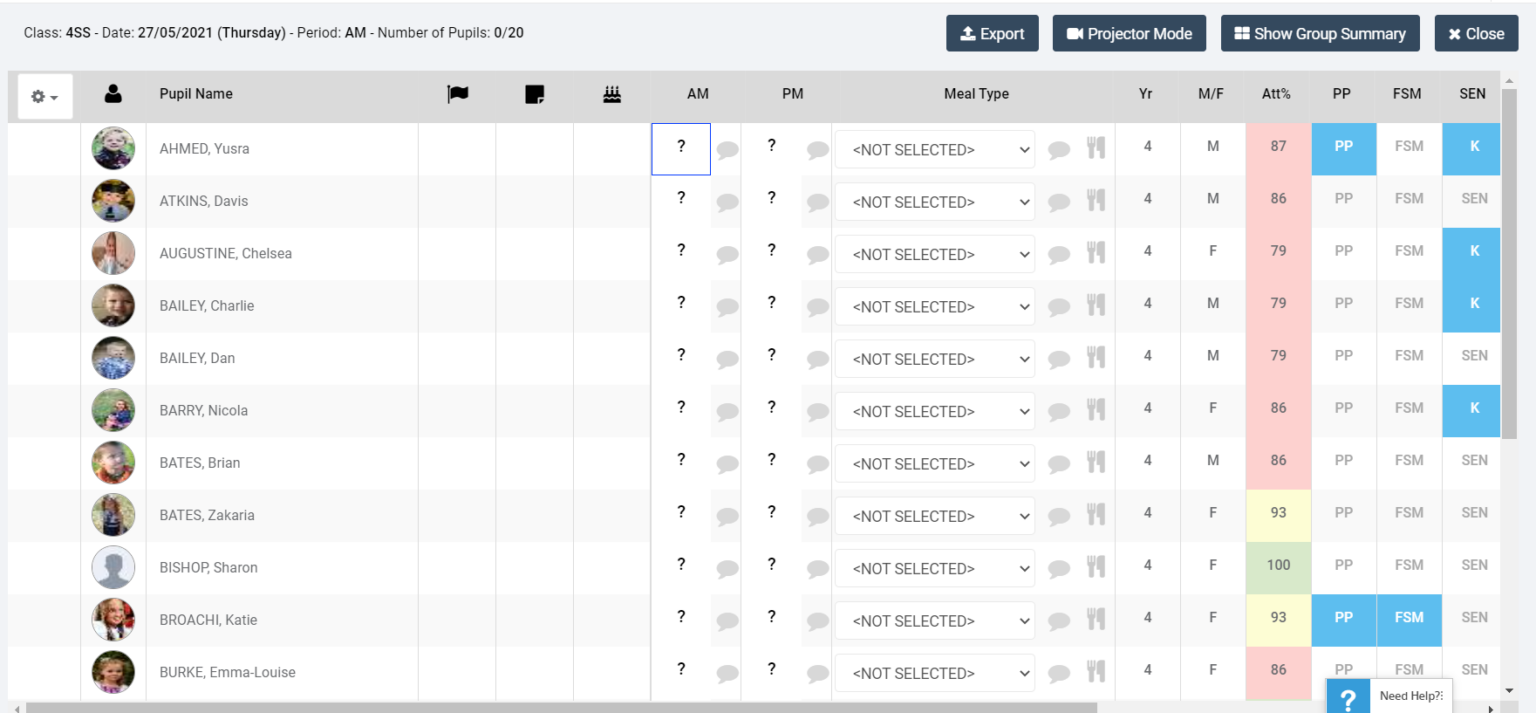Click the sticky note column header icon
1536x713 pixels.
click(x=534, y=94)
